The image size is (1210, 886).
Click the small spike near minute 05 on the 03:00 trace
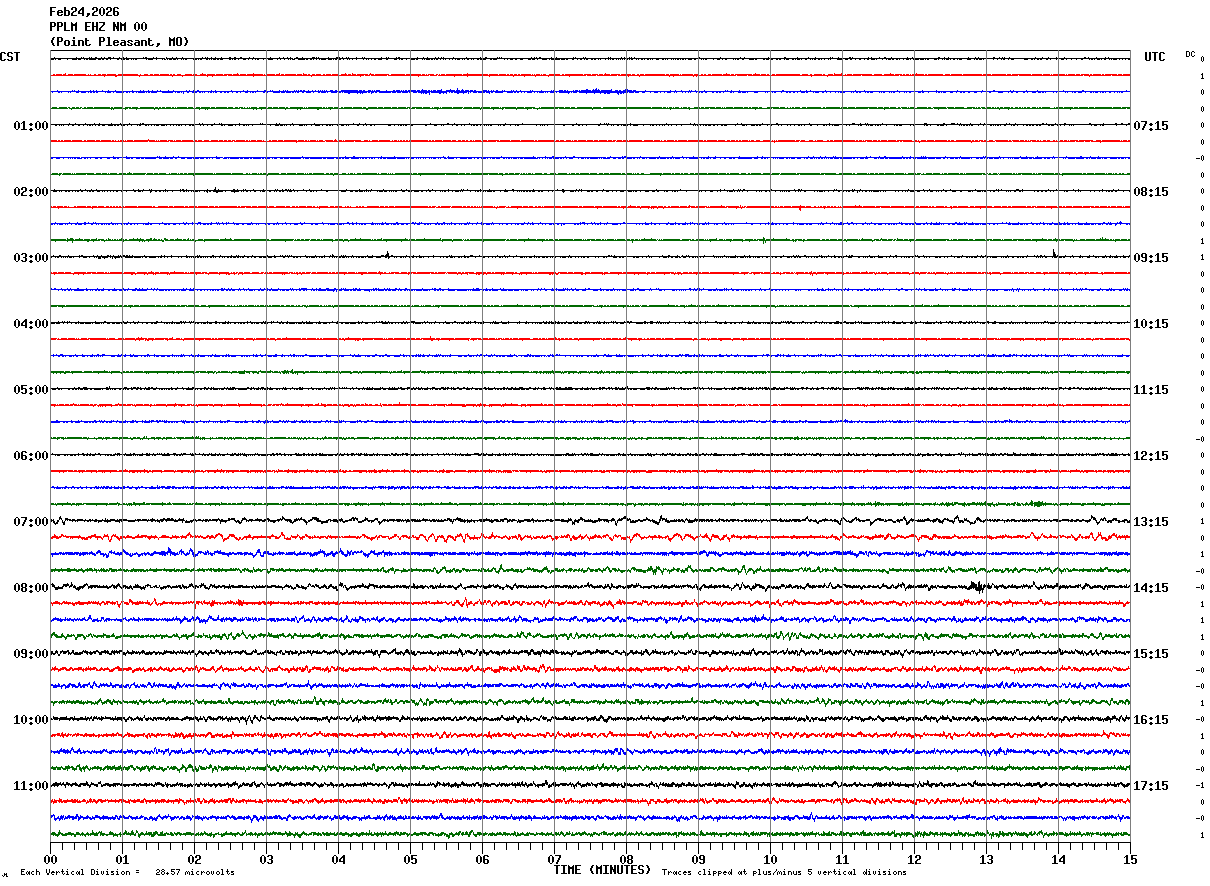coord(387,255)
